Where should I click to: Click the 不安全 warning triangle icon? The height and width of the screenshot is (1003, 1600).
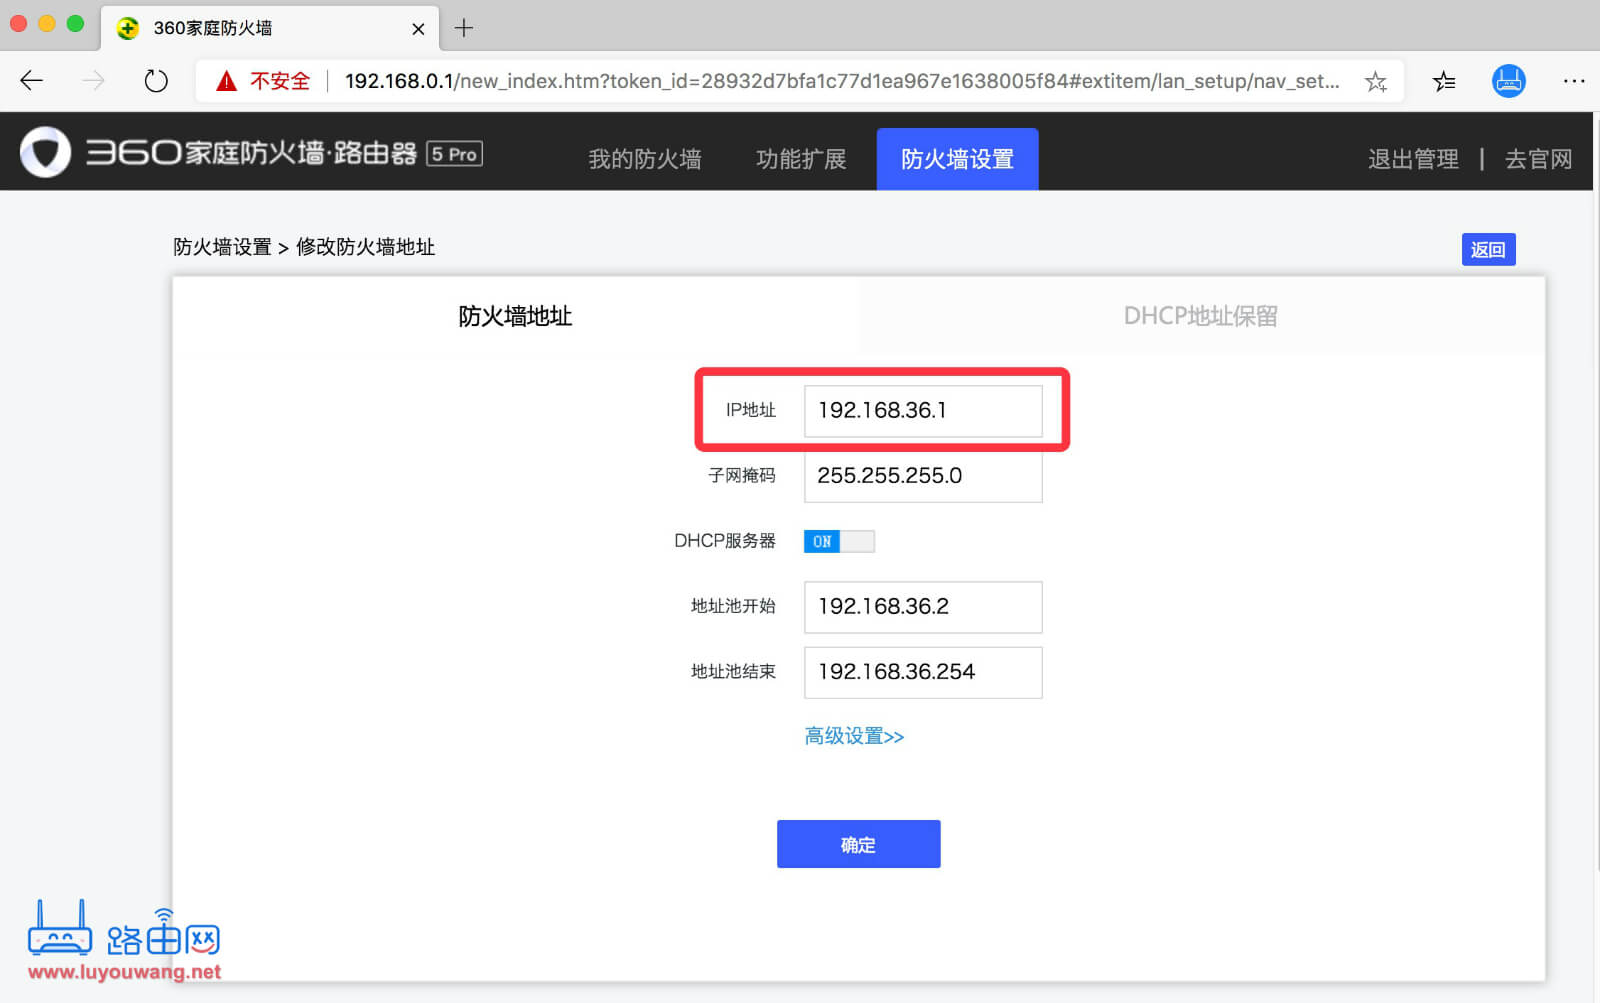[x=228, y=80]
